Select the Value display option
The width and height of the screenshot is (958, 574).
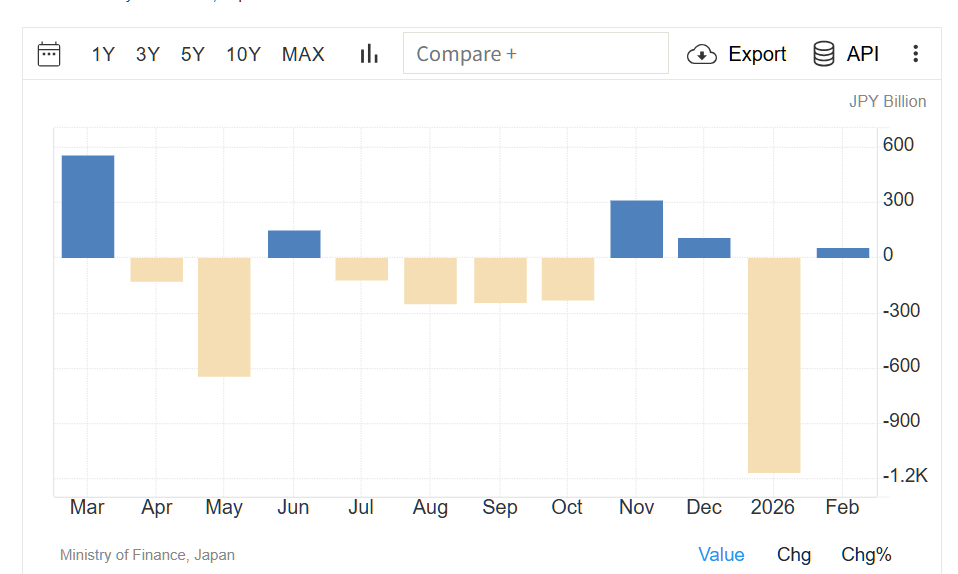[x=721, y=554]
